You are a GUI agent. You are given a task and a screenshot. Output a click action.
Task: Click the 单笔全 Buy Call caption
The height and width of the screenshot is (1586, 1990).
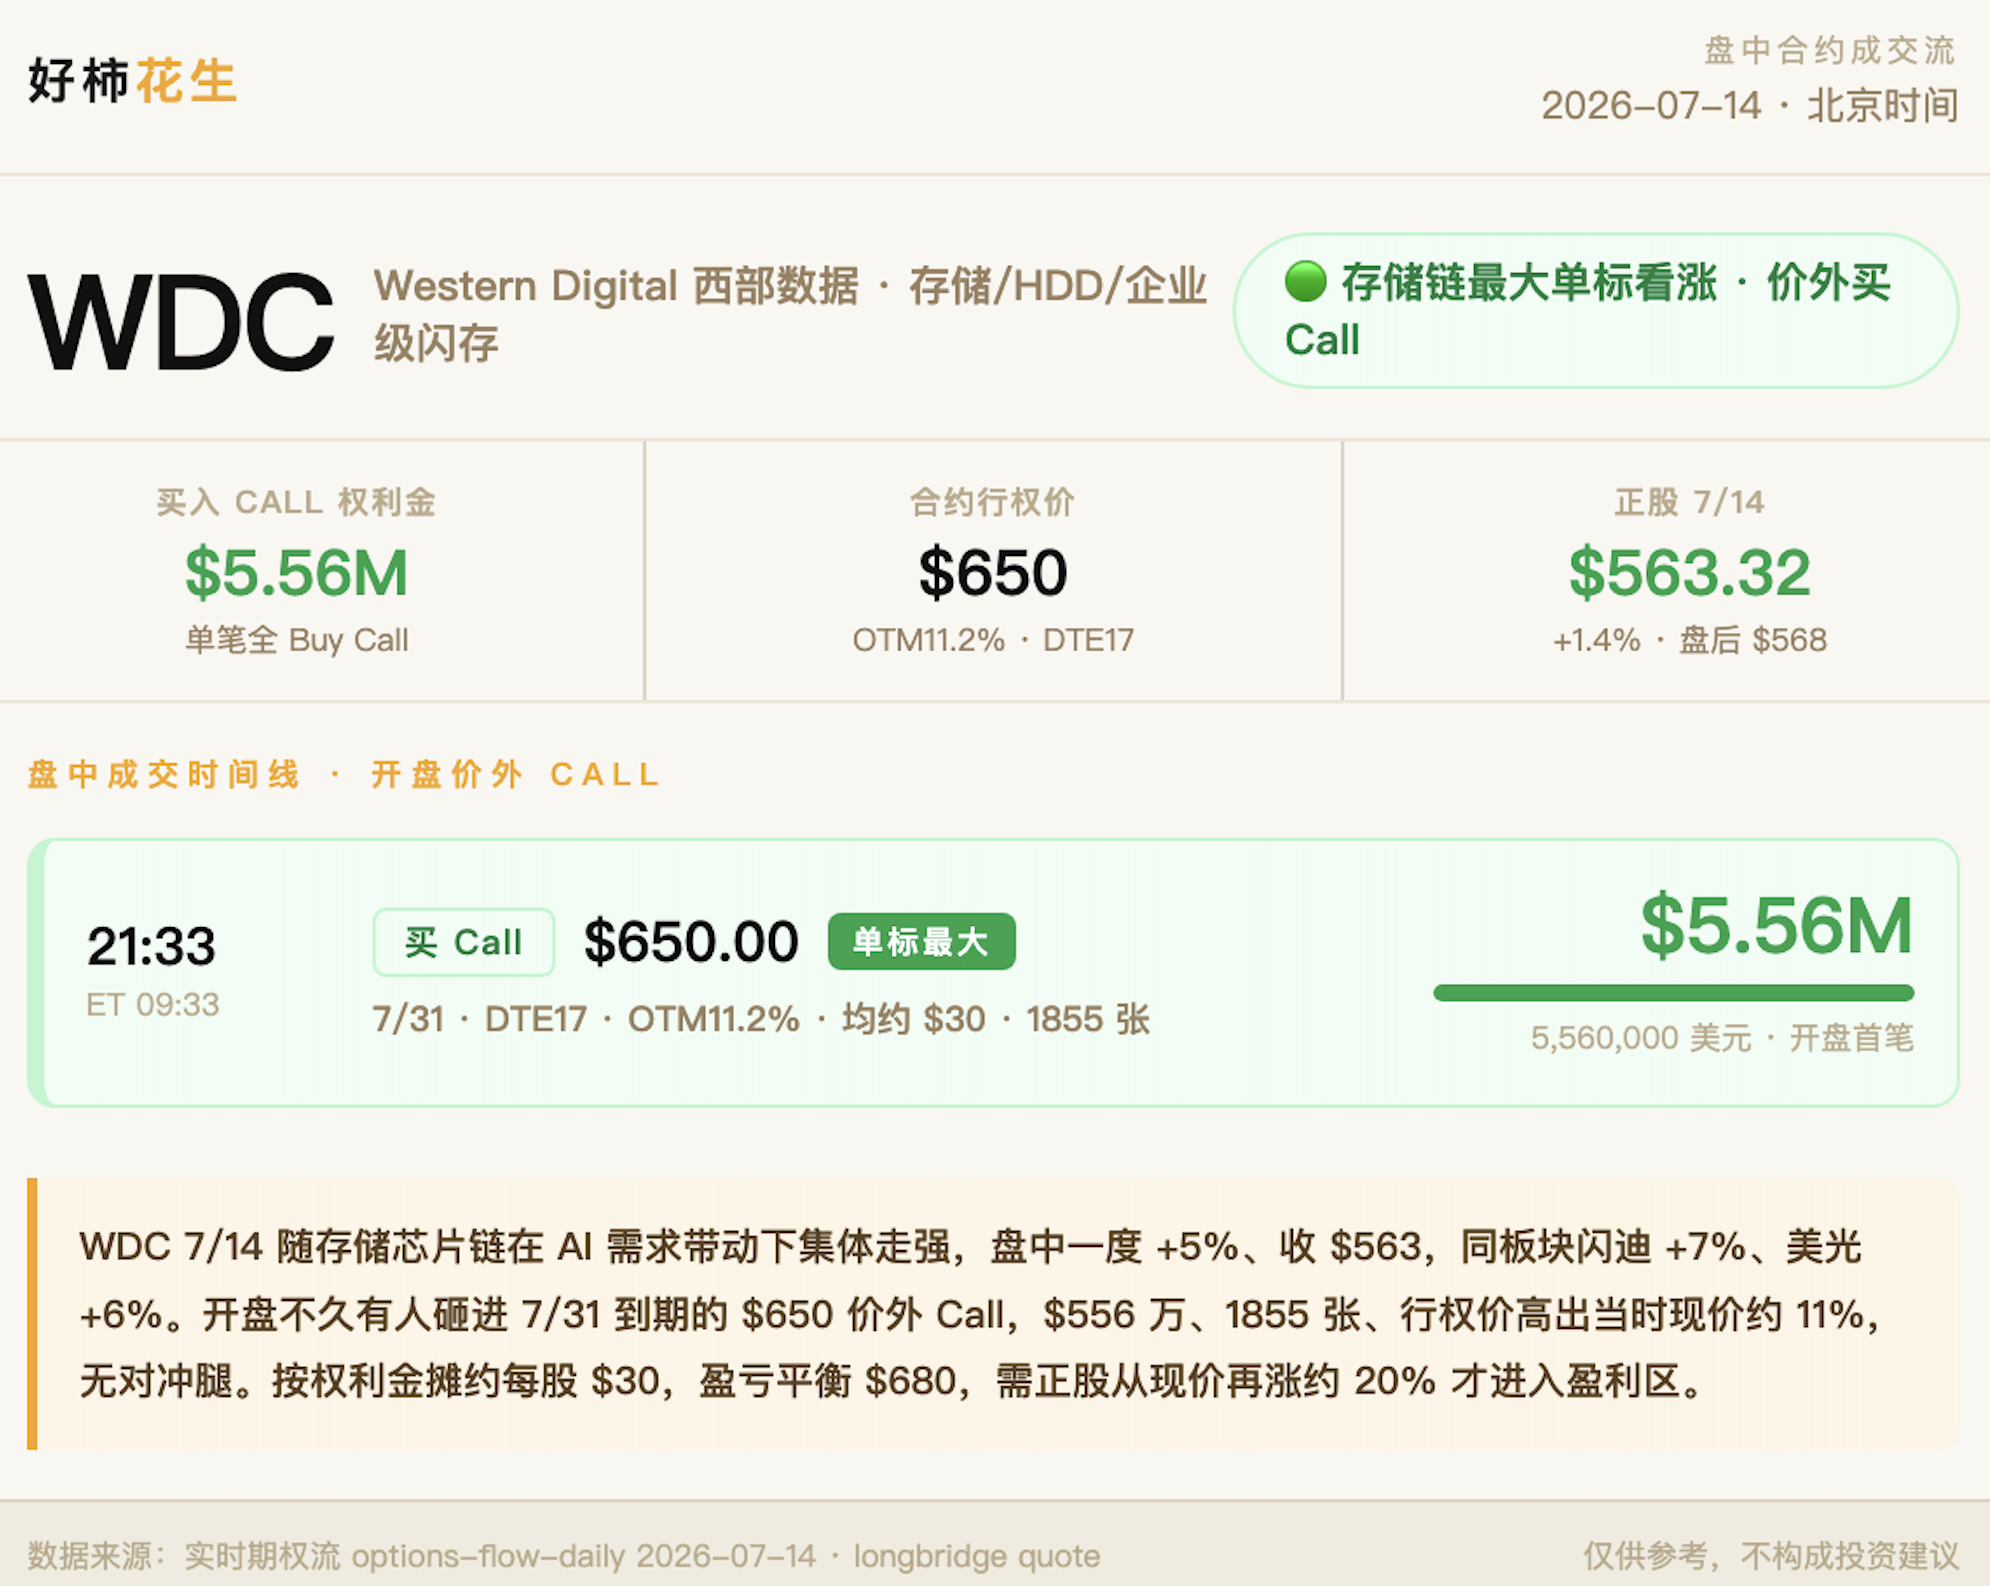point(296,640)
